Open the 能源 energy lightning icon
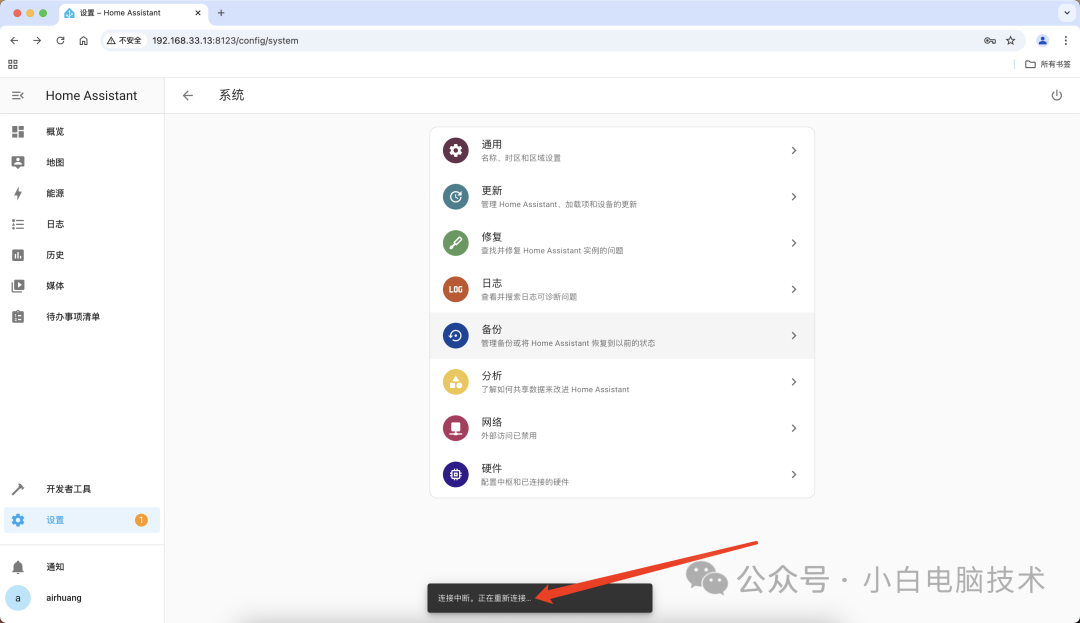Viewport: 1080px width, 623px height. click(18, 193)
